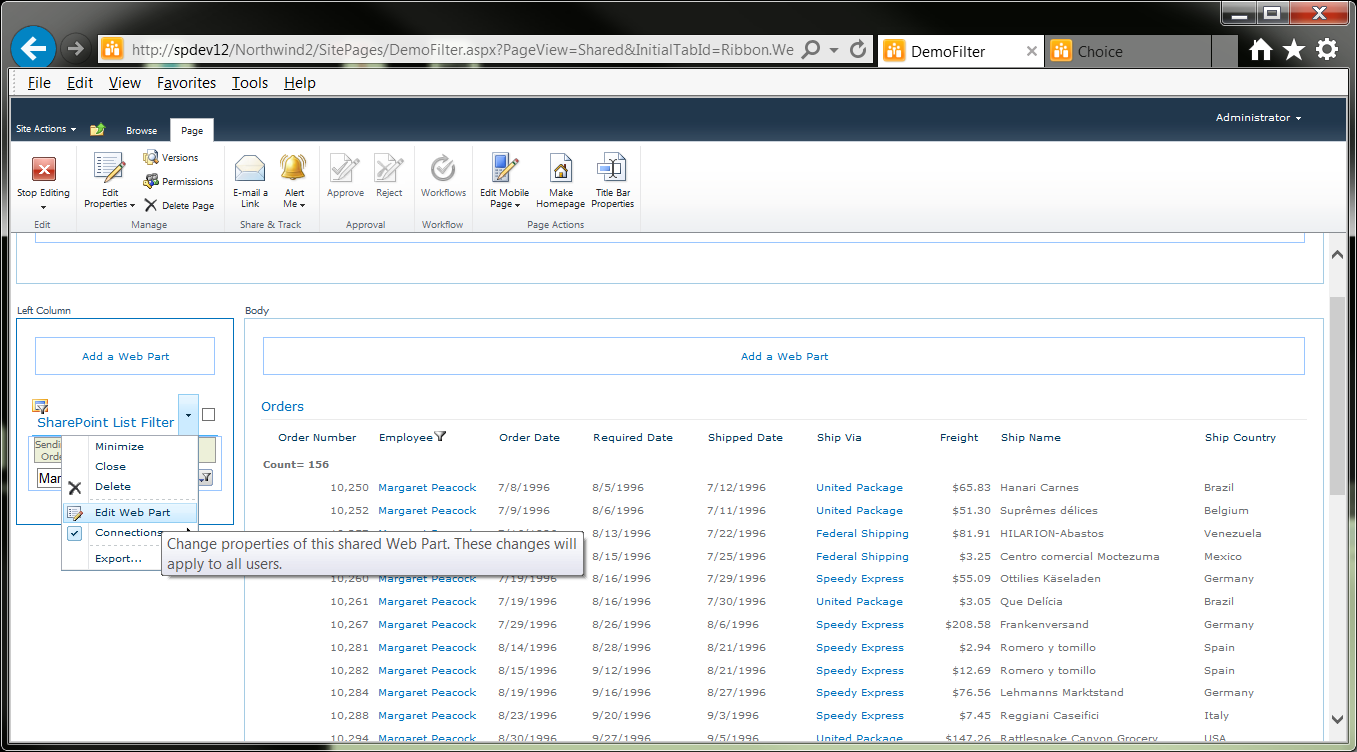Viewport: 1357px width, 752px height.
Task: Click the page URL address field
Action: pos(463,50)
